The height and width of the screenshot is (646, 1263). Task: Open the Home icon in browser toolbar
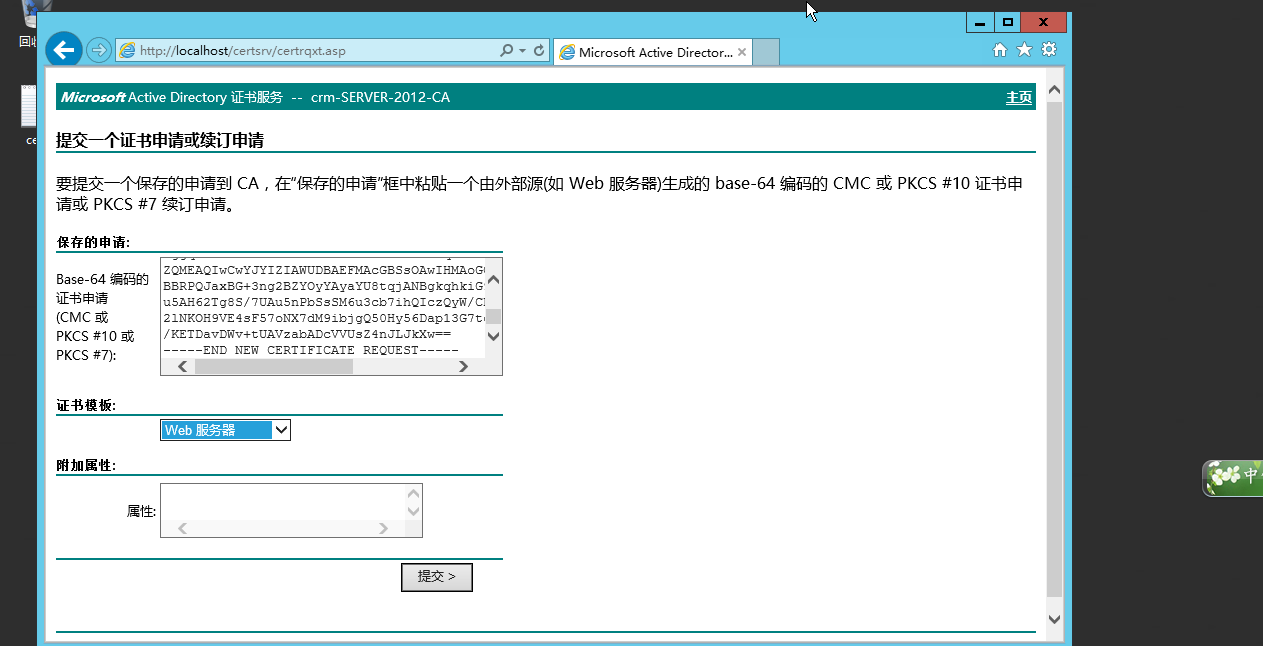coord(1000,50)
